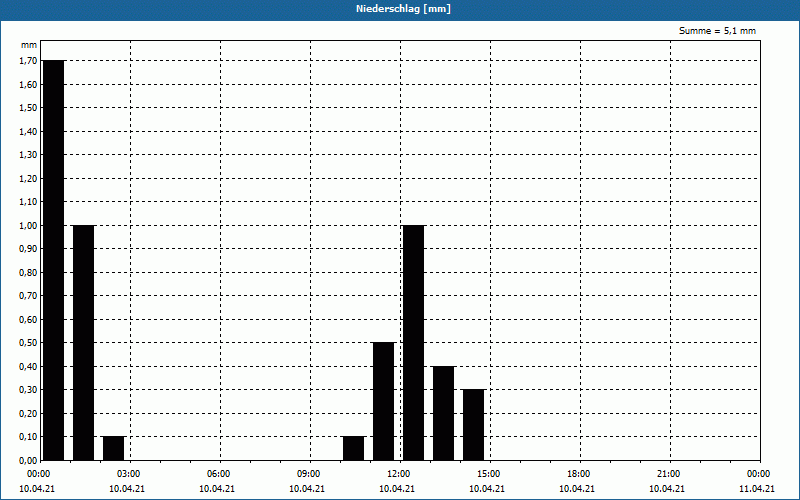
Task: Click the 1,70 mm bar starting at 00:00
Action: click(54, 260)
